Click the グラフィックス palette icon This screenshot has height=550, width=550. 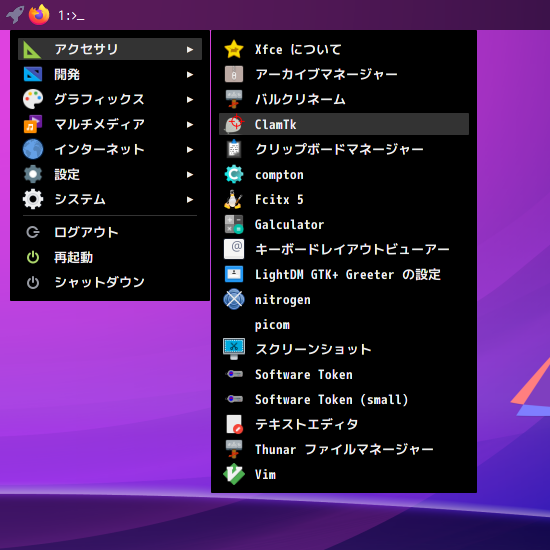point(33,99)
